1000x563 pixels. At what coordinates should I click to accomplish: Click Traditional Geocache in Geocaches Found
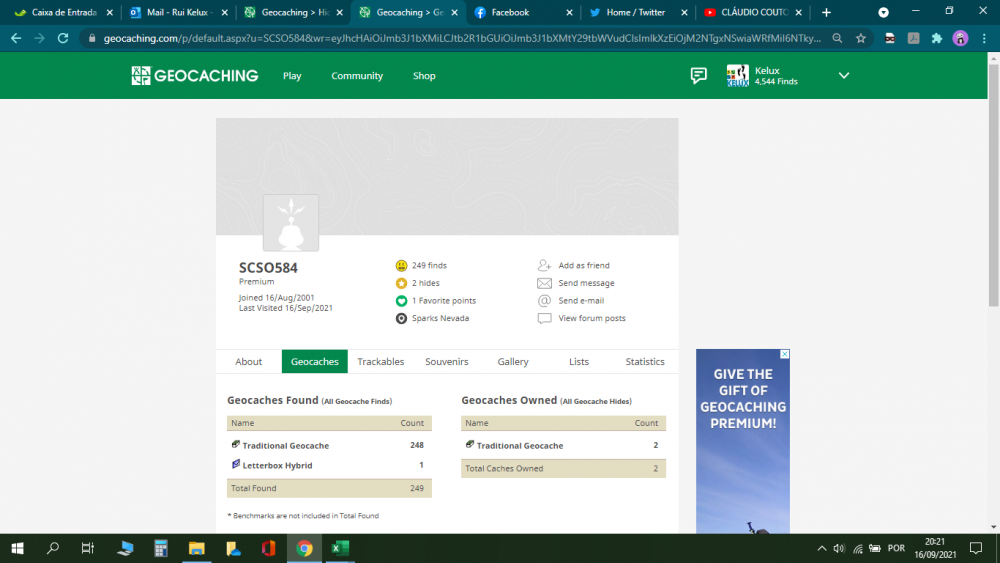click(x=286, y=446)
